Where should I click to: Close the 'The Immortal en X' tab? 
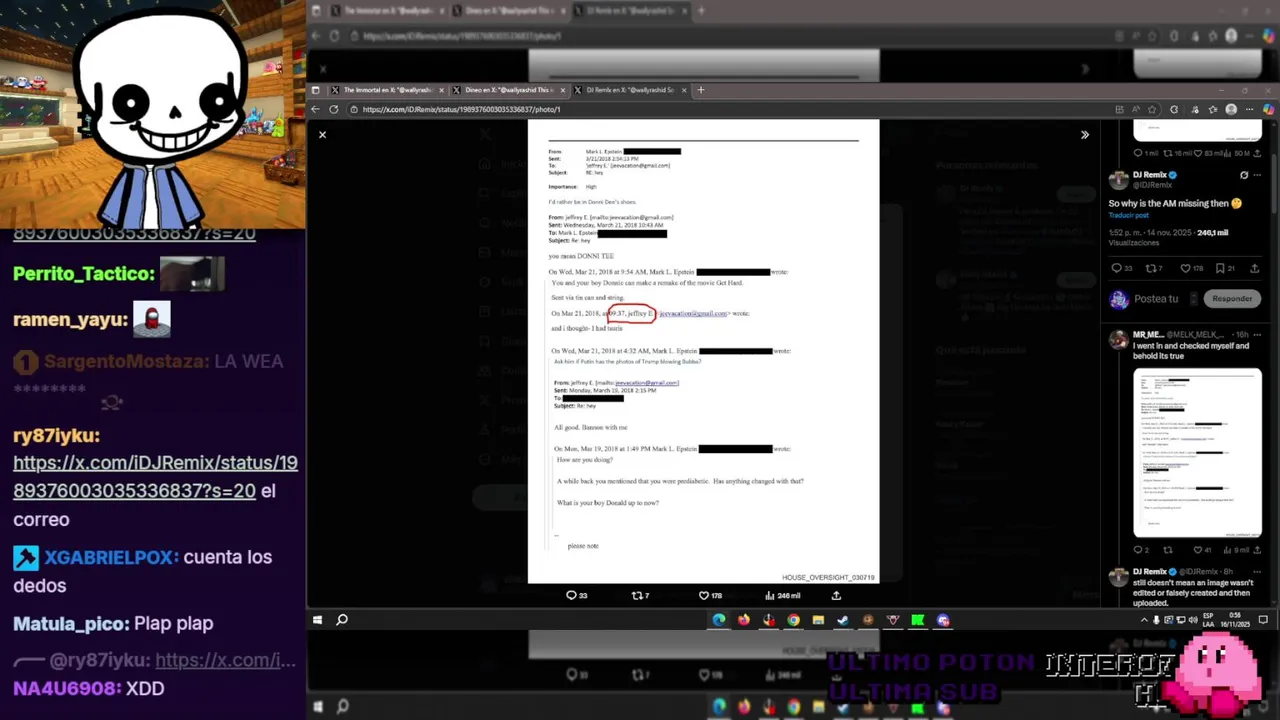[x=441, y=90]
